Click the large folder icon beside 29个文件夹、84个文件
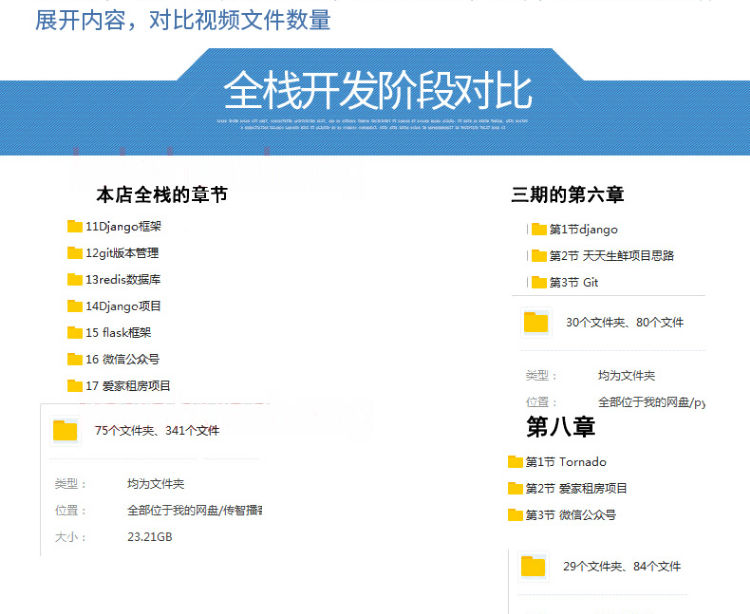750x614 pixels. click(533, 567)
